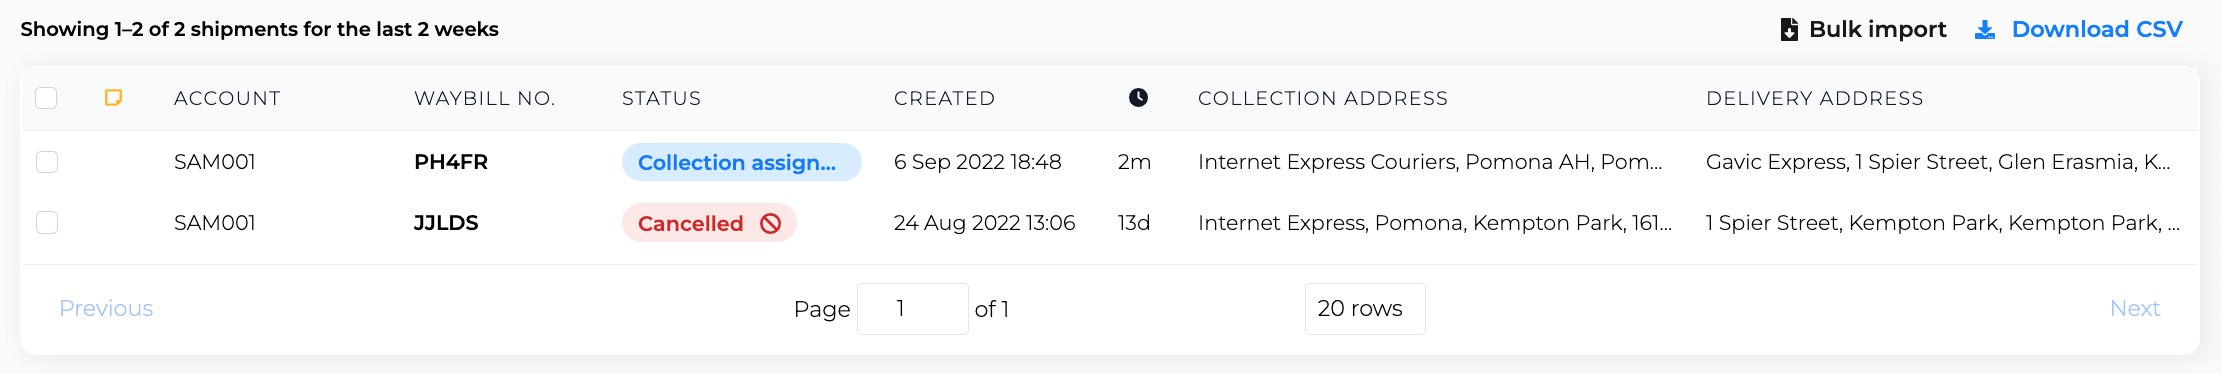
Task: Sort by the Waybill No. column header
Action: click(x=484, y=98)
